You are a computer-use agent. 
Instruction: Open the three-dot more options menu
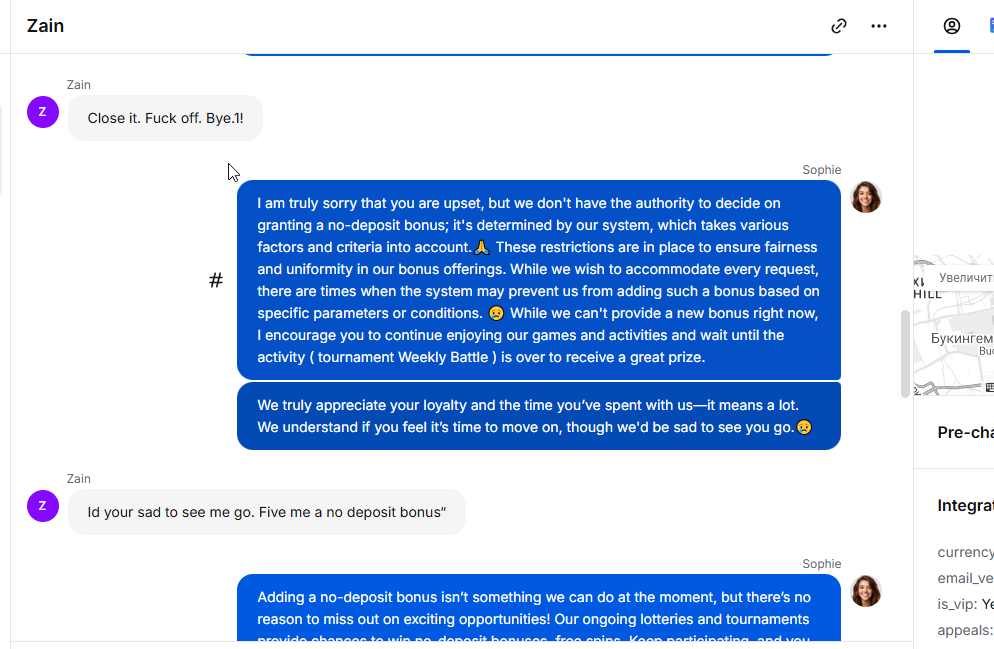(x=879, y=26)
